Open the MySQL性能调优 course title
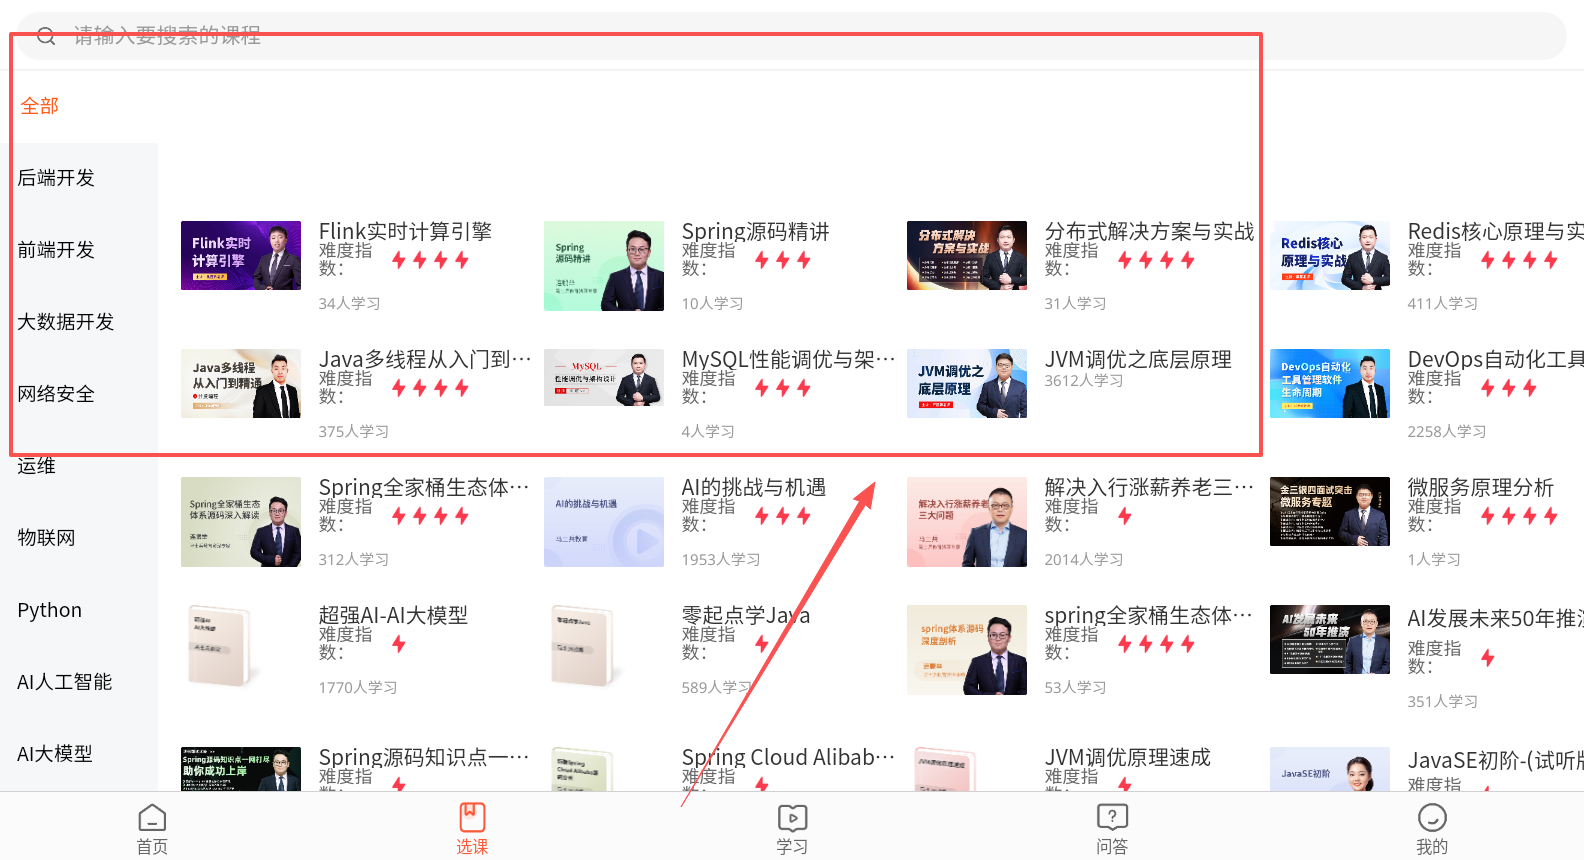1584x860 pixels. [x=786, y=360]
